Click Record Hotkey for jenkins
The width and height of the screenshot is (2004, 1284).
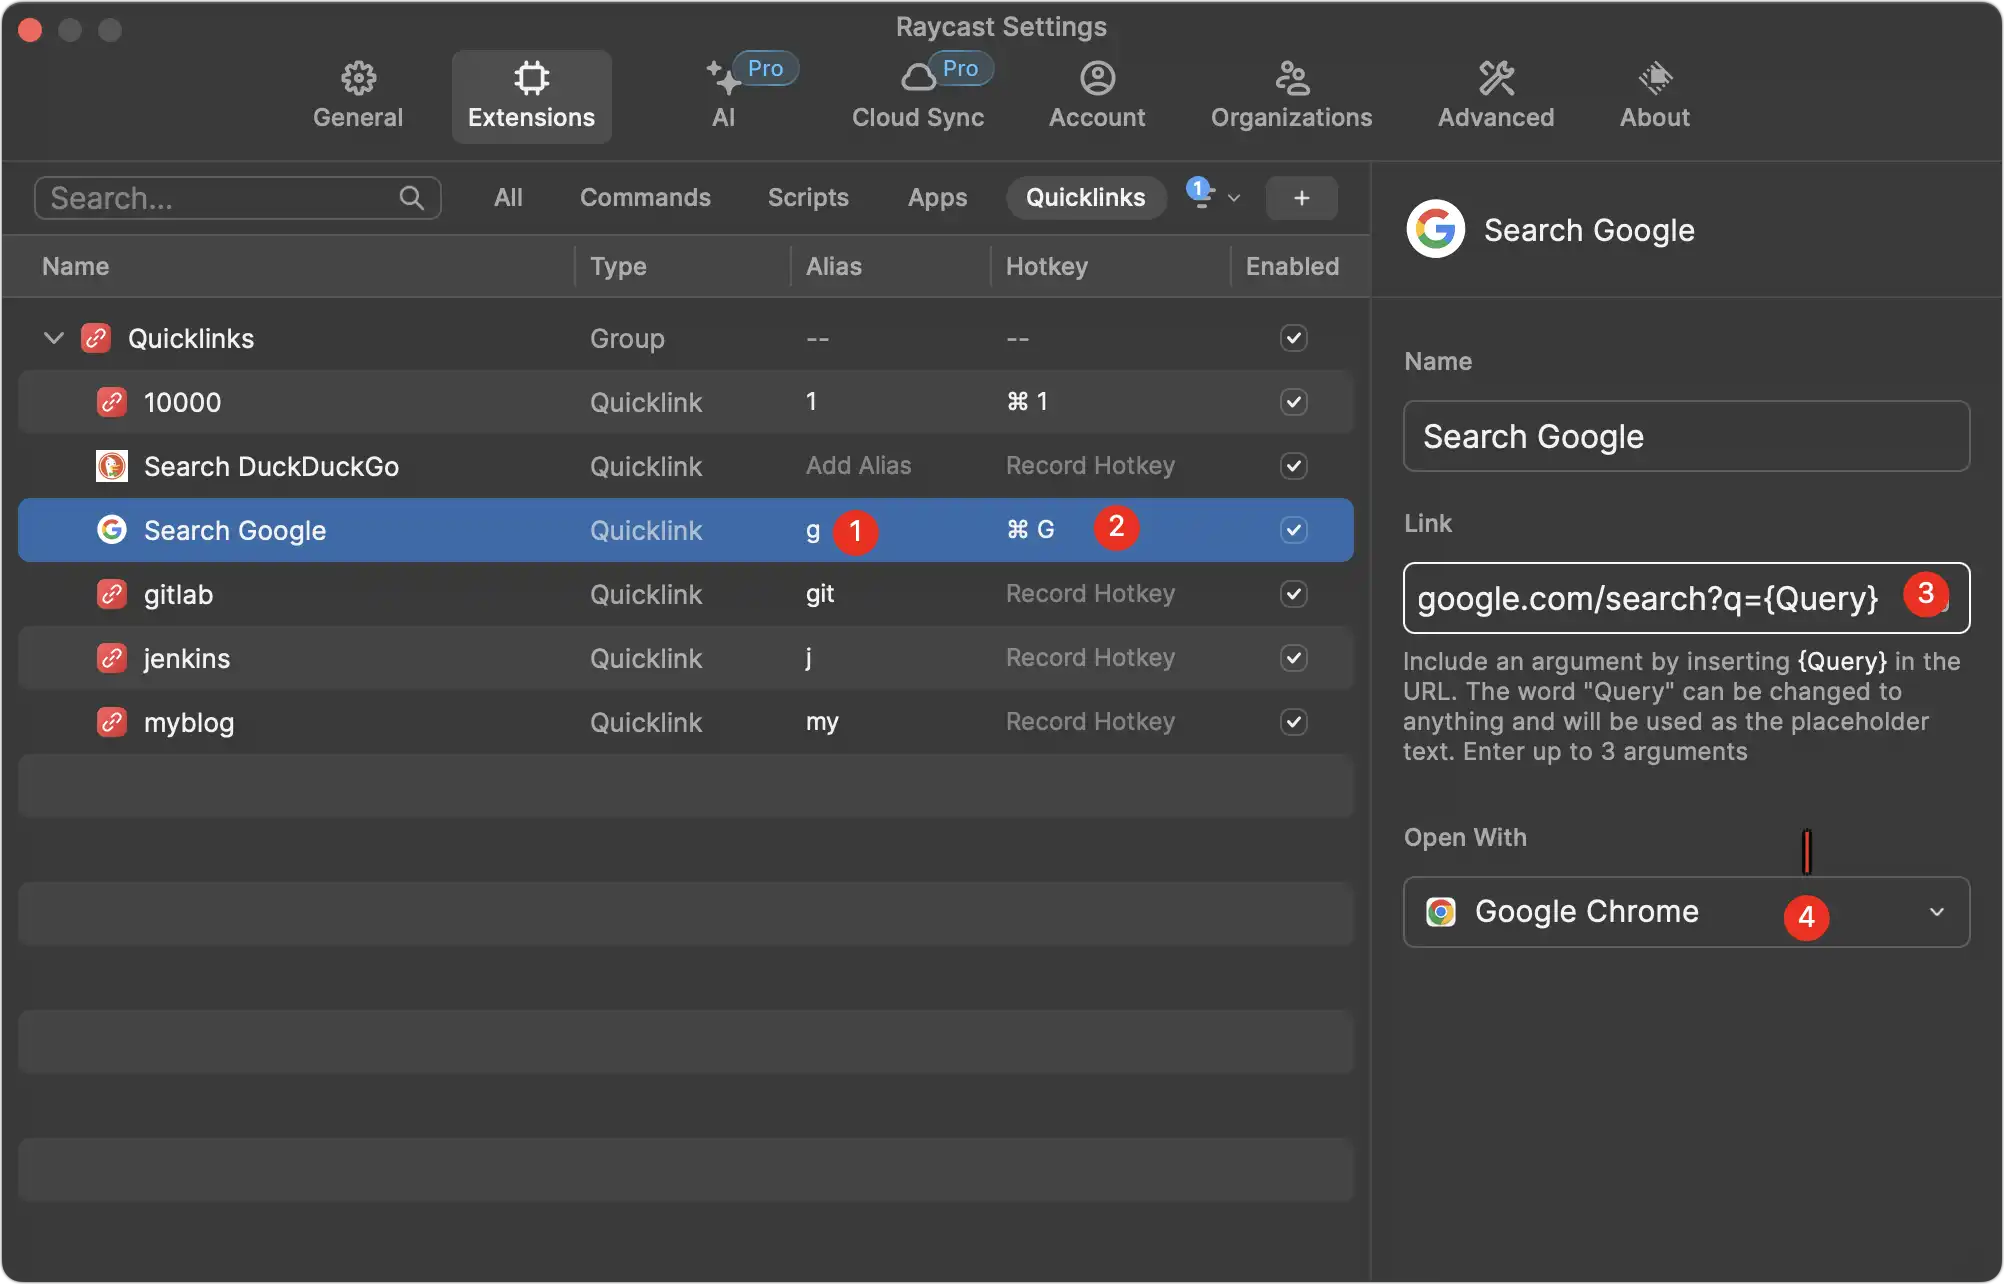[x=1090, y=658]
